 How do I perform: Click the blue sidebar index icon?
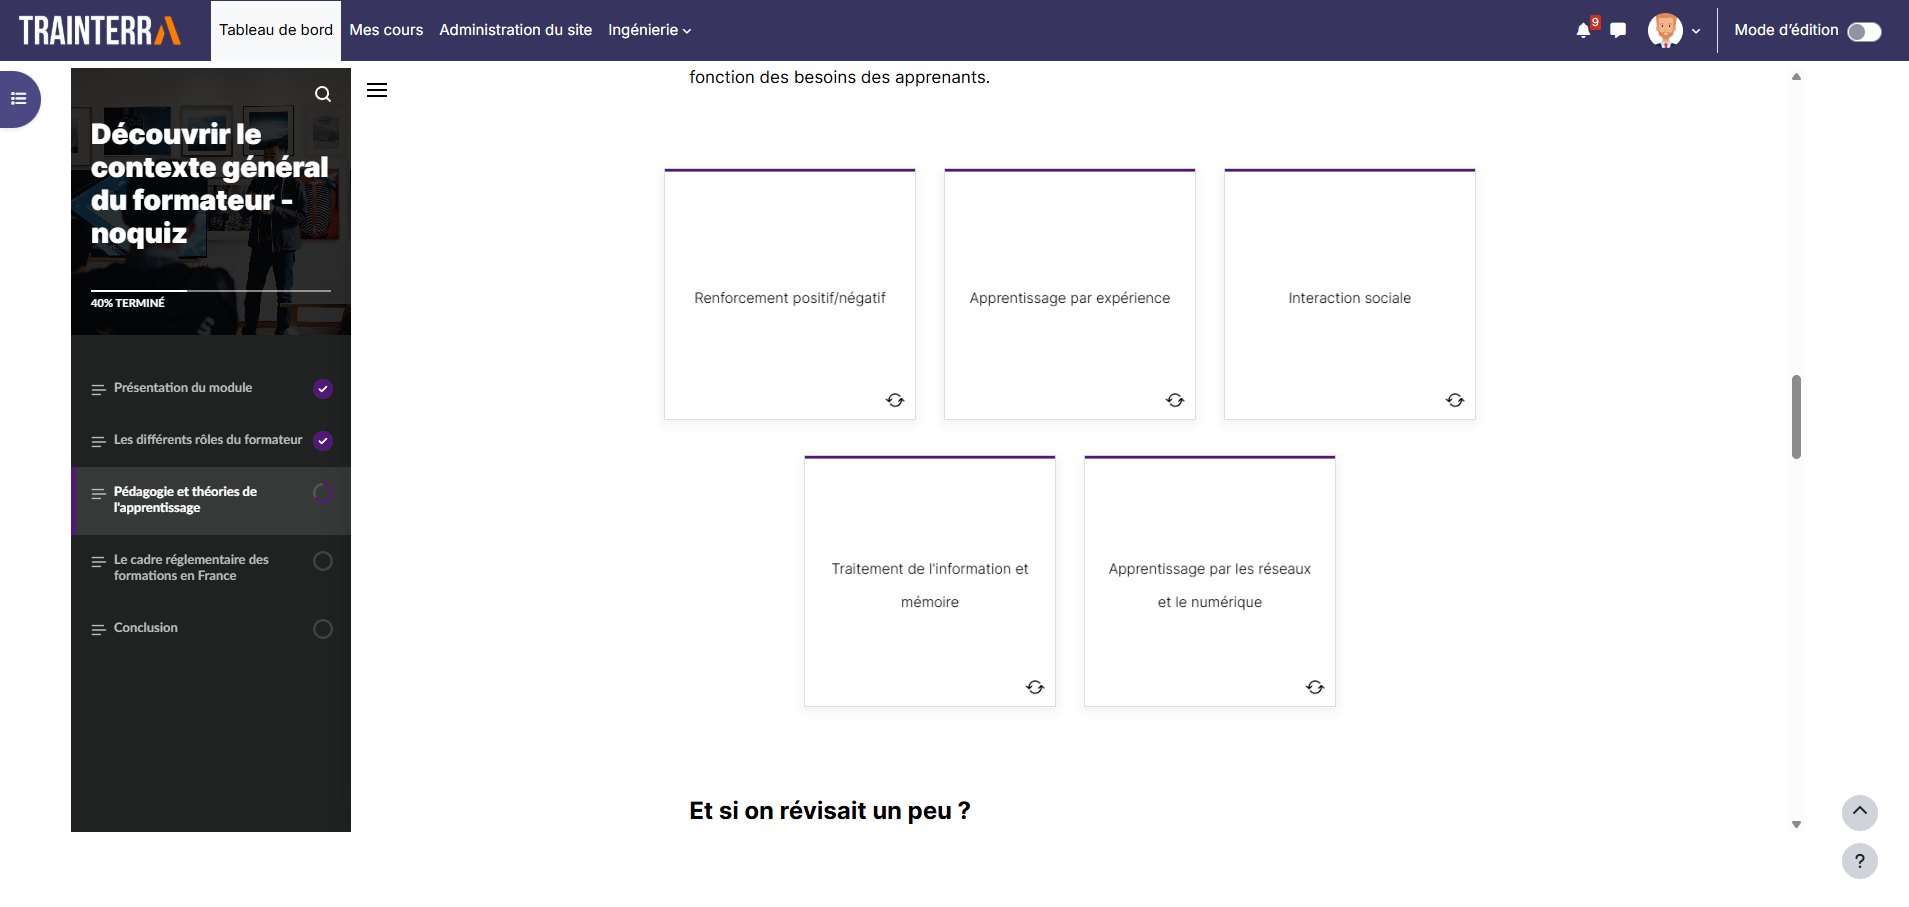point(17,99)
